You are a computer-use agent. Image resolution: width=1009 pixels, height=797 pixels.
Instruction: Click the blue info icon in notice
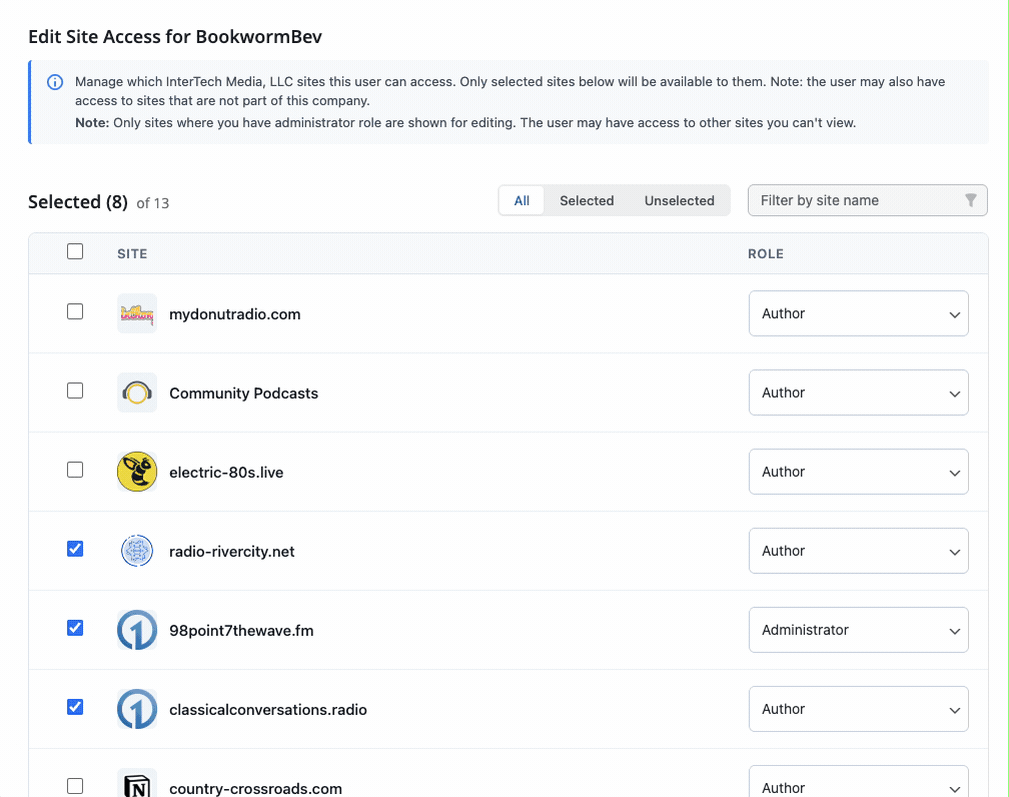(x=55, y=82)
